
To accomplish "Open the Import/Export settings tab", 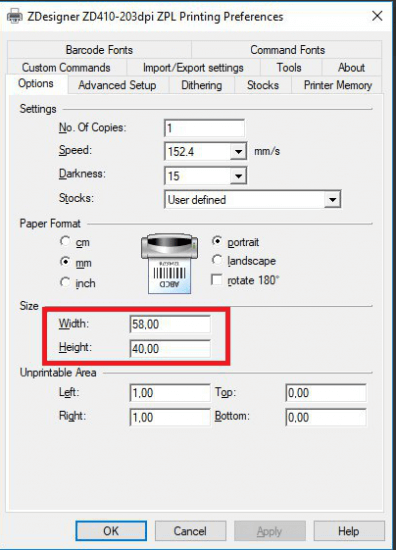I will tap(193, 67).
